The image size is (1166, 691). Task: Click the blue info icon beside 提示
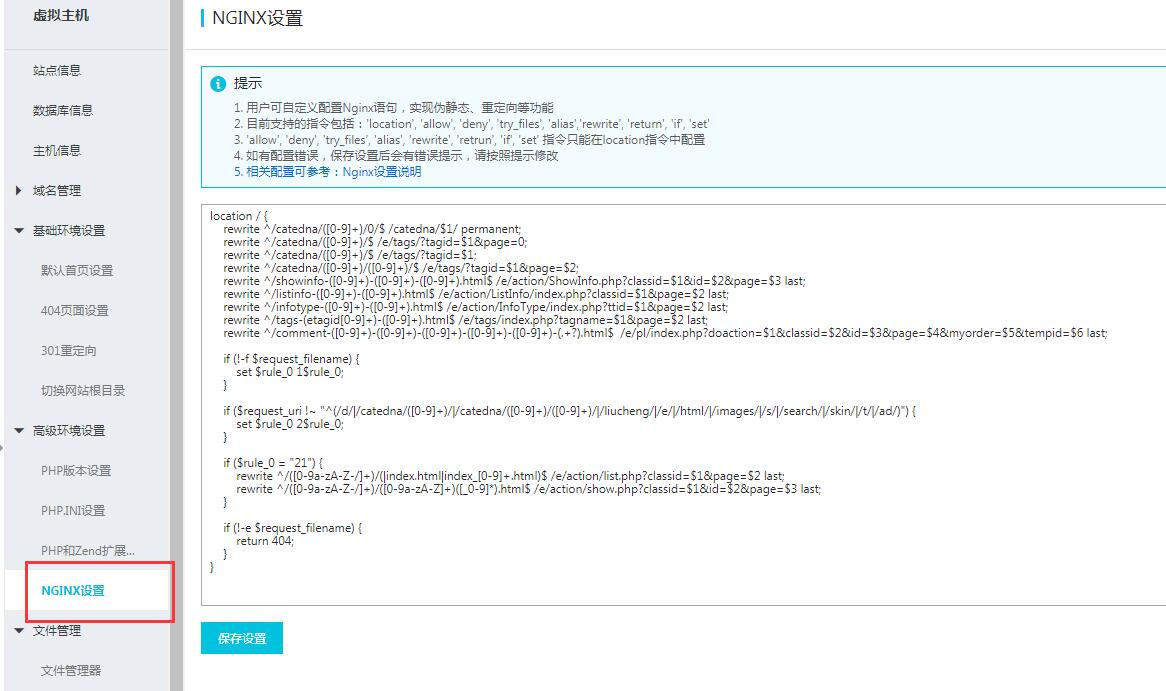(218, 84)
